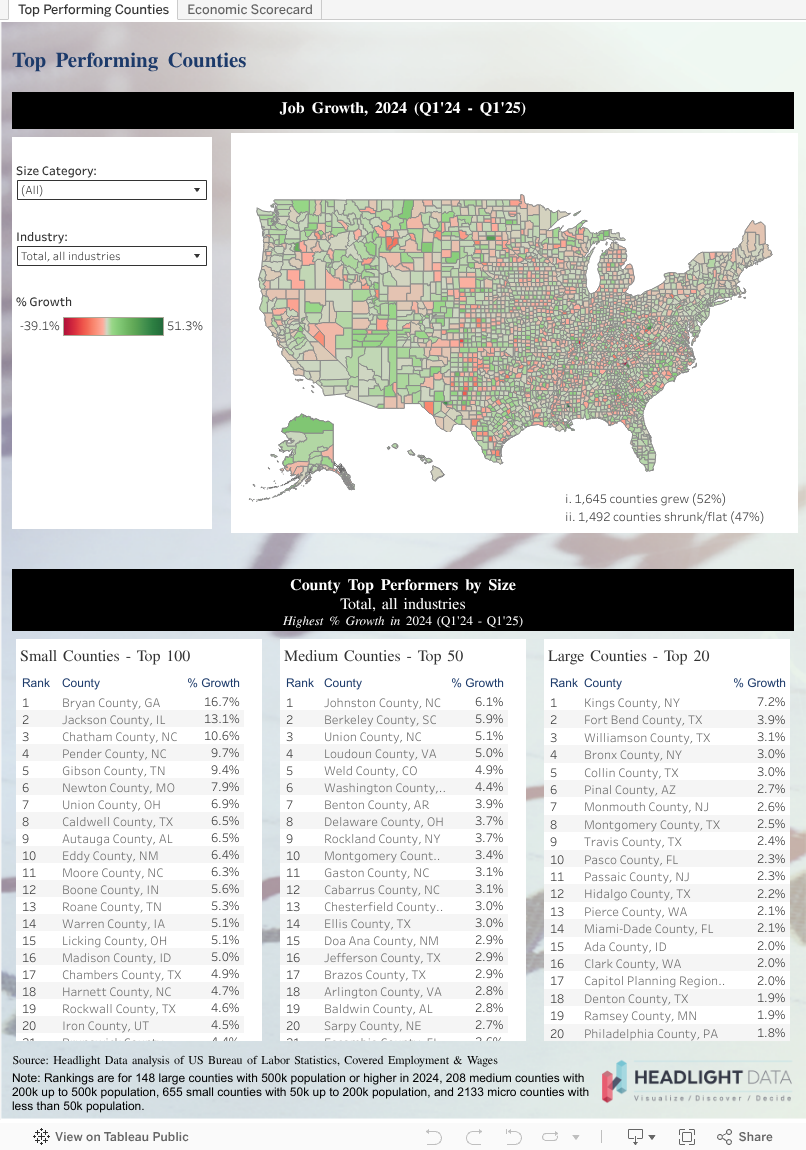Image resolution: width=806 pixels, height=1150 pixels.
Task: Open the refresh options dropdown arrow
Action: click(576, 1138)
